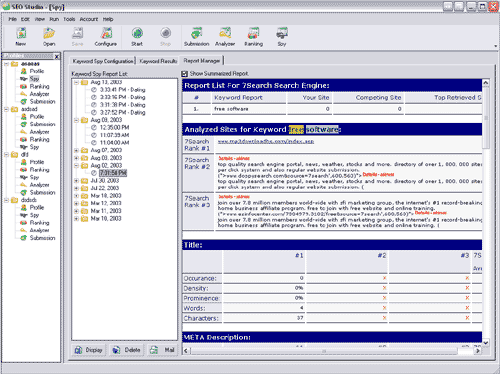Click the report horizontal scrollbar left arrow
The height and width of the screenshot is (374, 500).
coord(186,351)
